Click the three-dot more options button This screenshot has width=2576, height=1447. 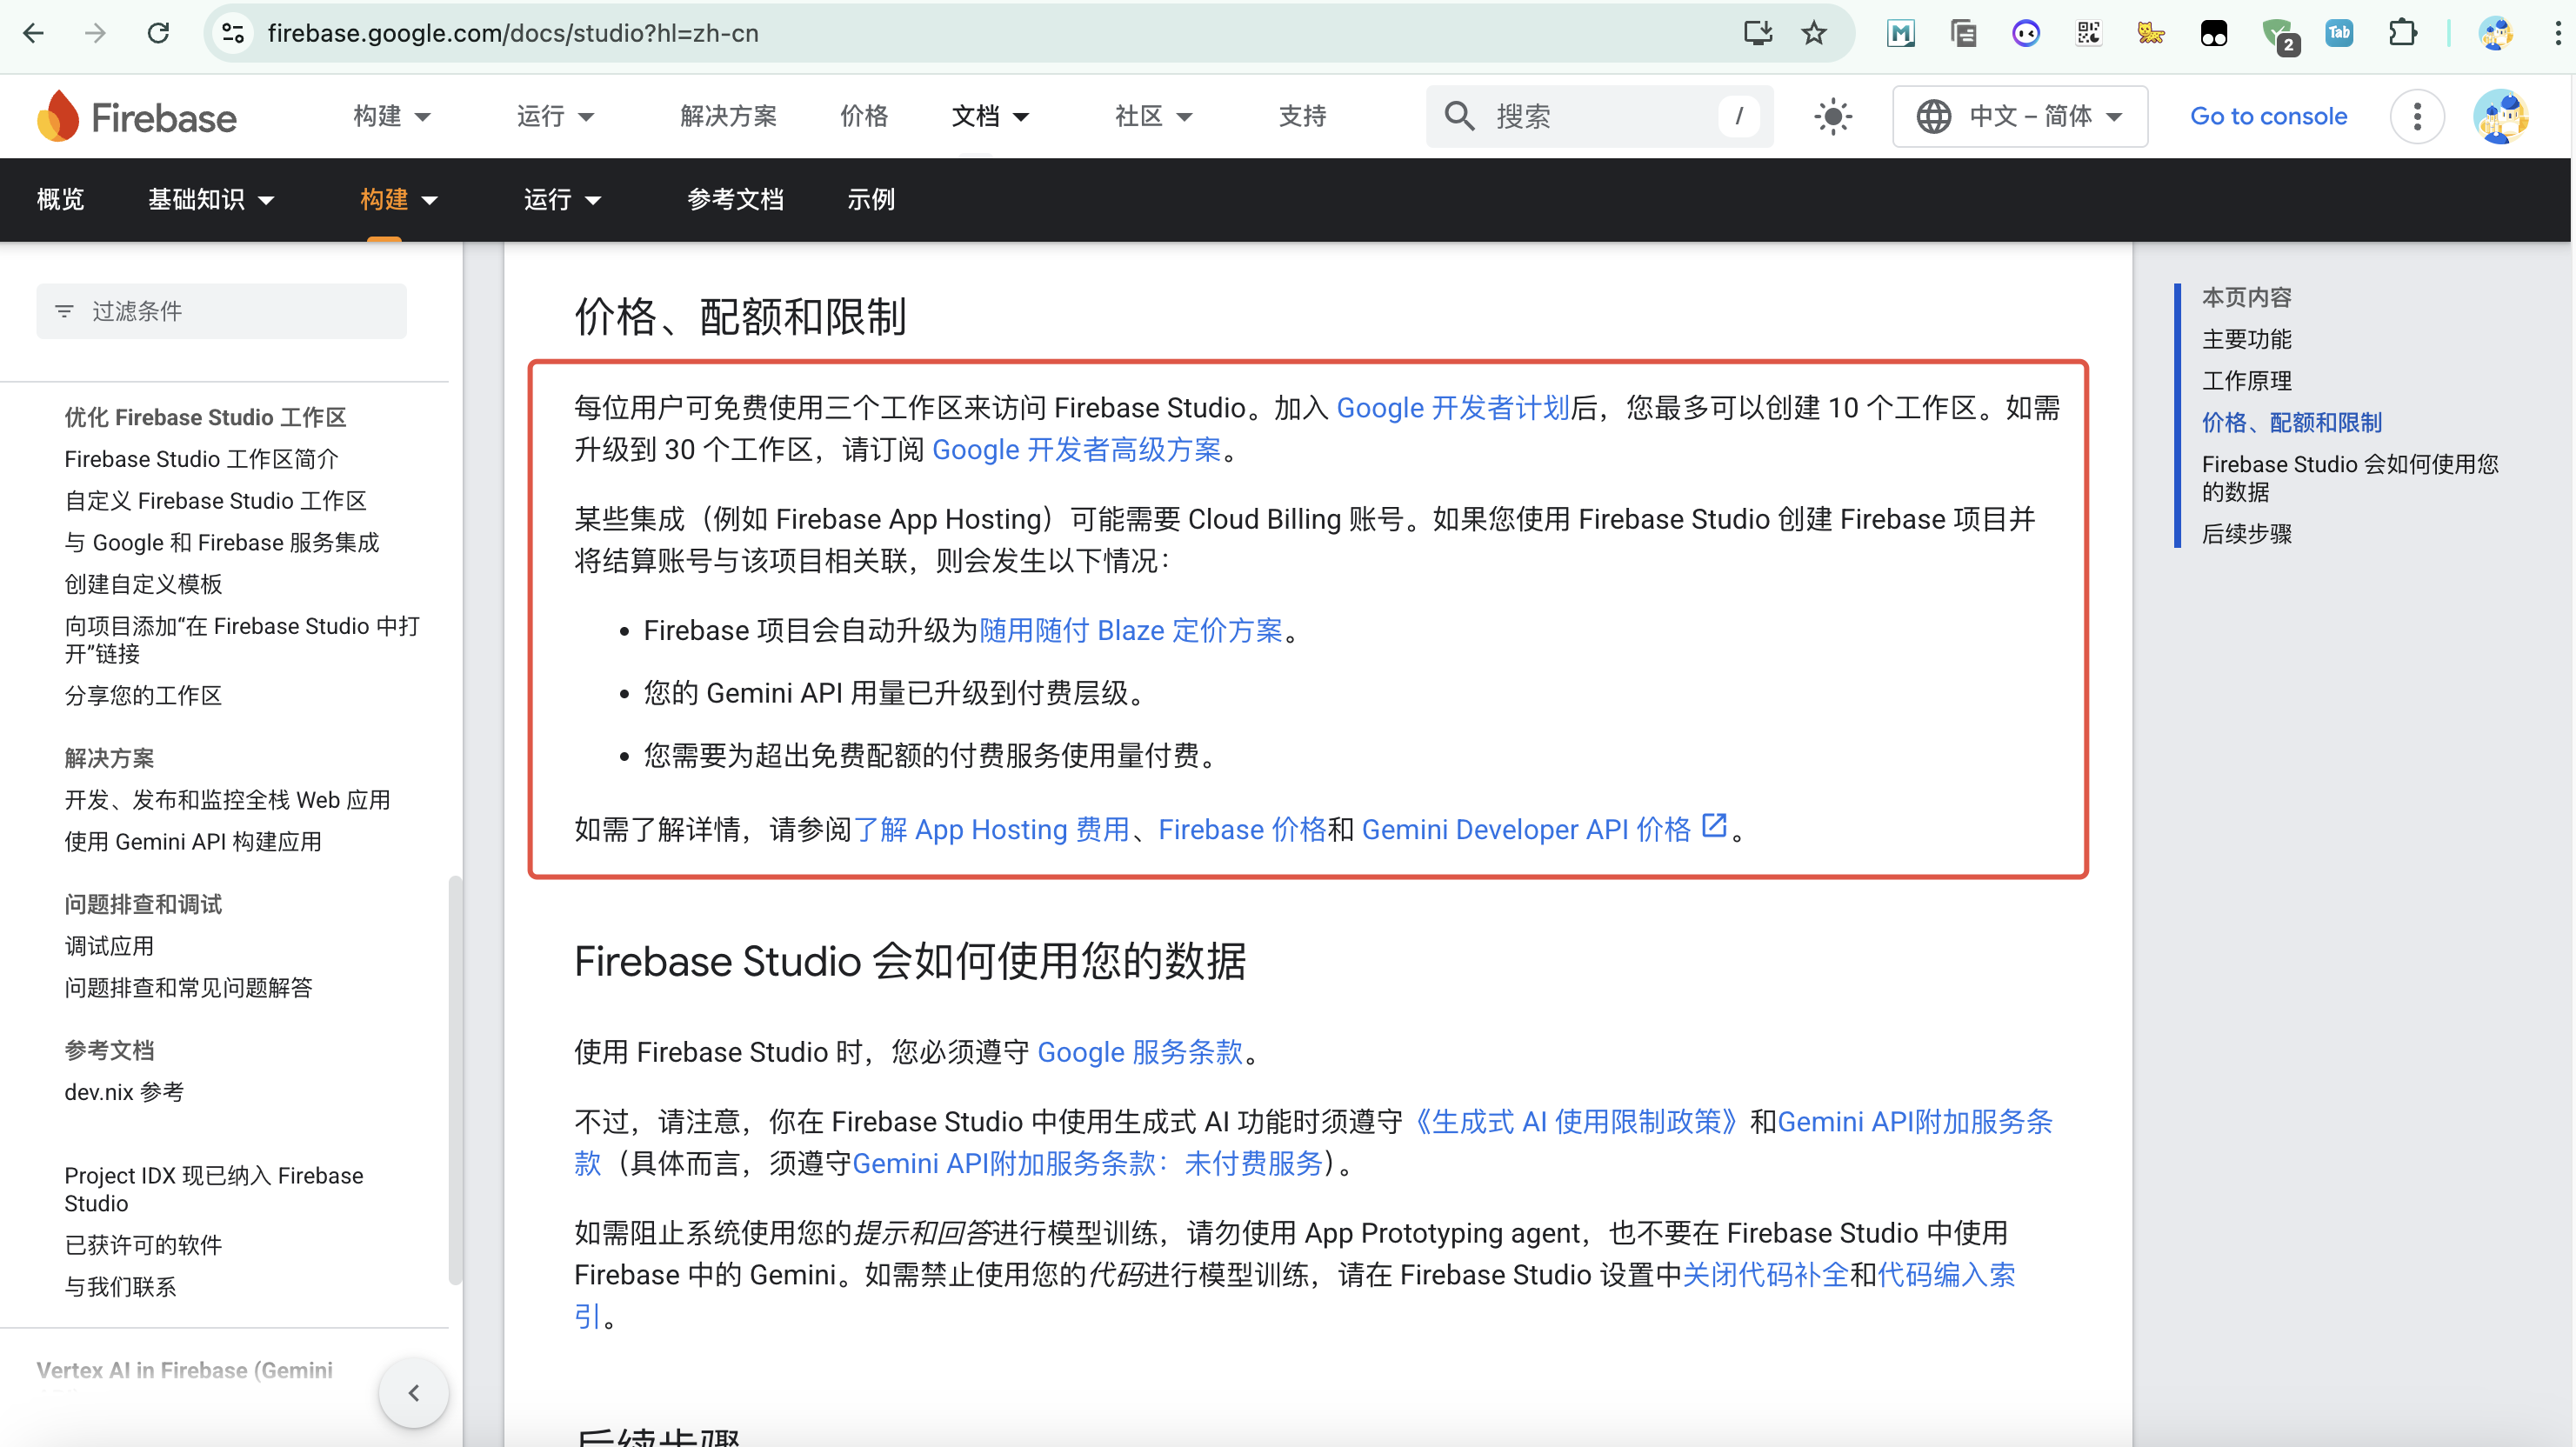(2417, 116)
